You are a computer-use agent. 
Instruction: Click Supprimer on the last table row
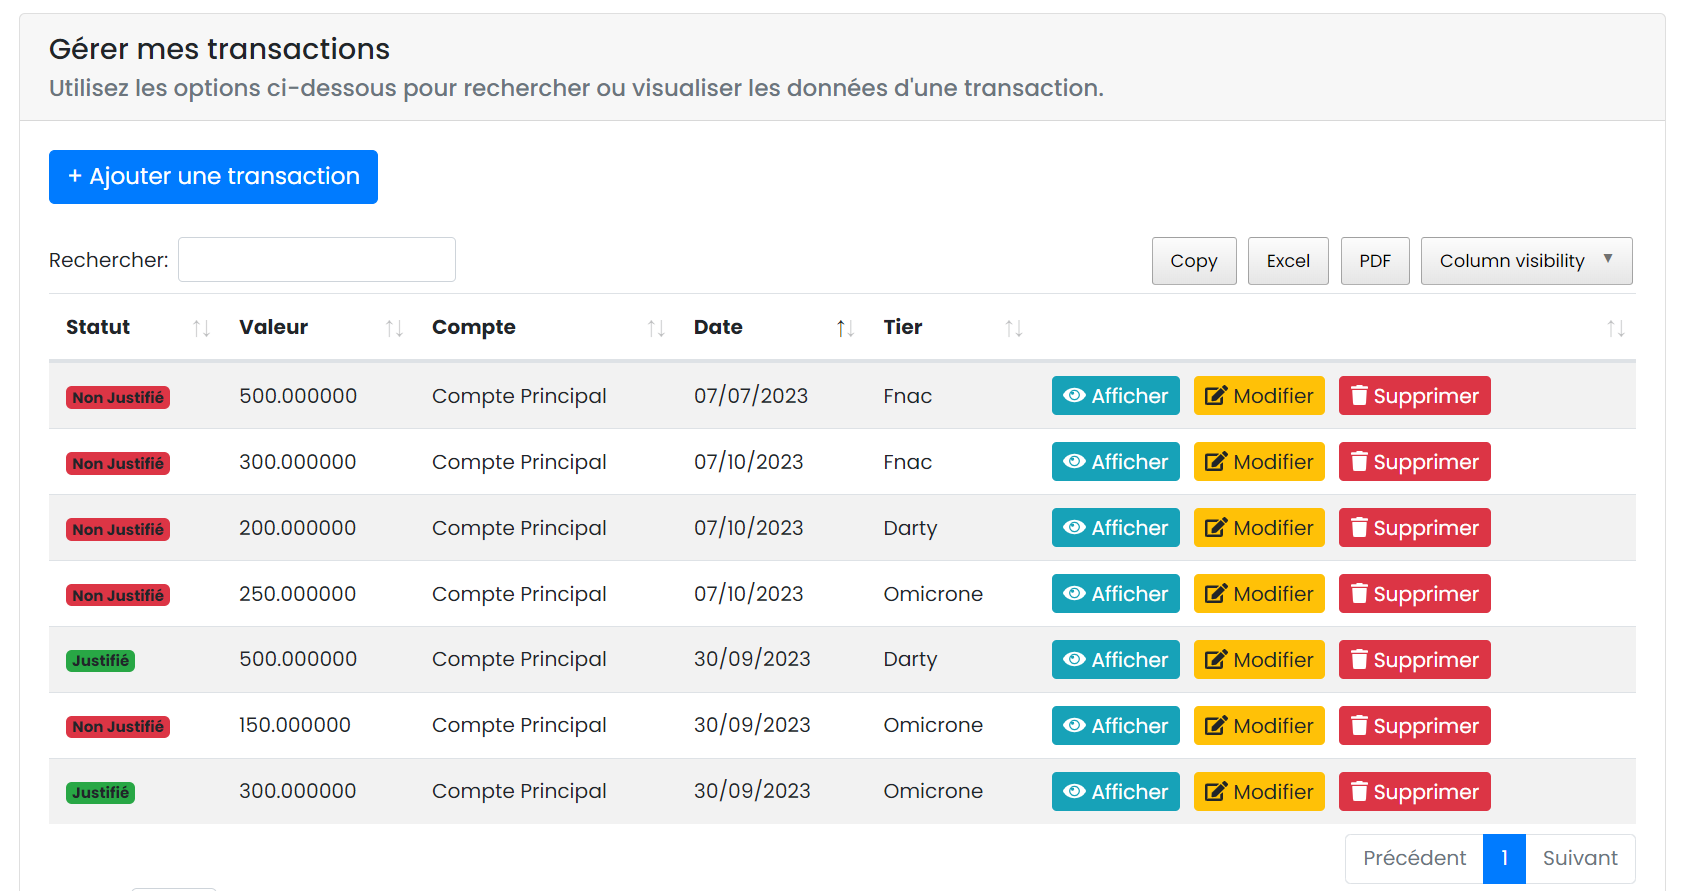1414,792
